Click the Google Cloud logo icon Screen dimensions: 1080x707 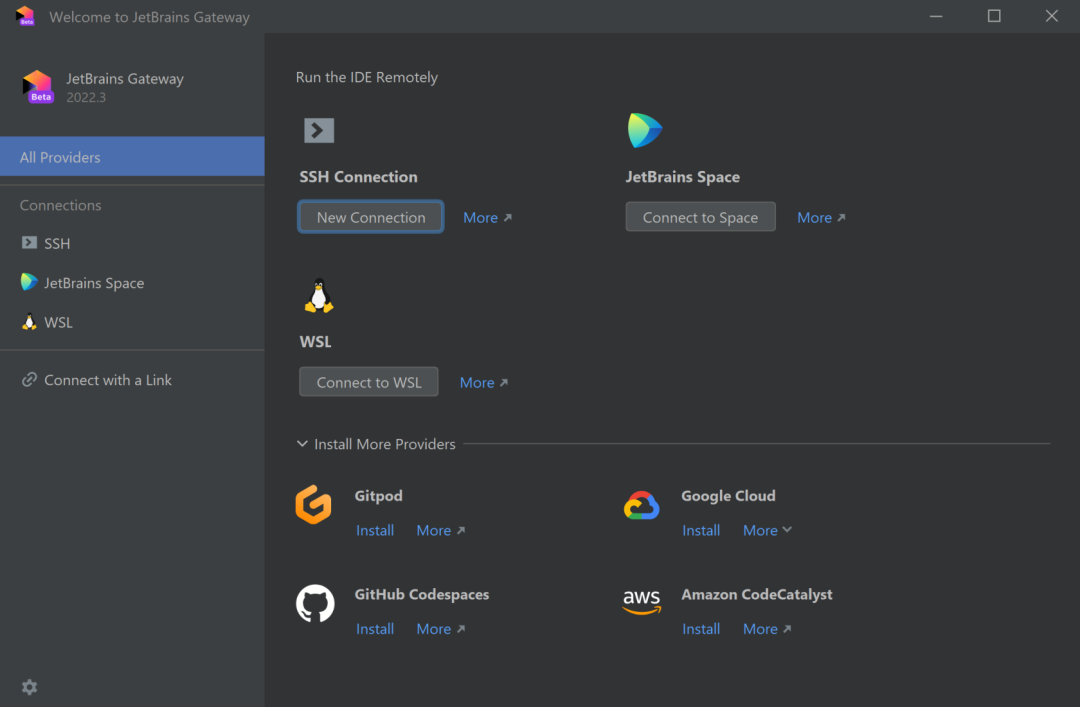(x=642, y=505)
